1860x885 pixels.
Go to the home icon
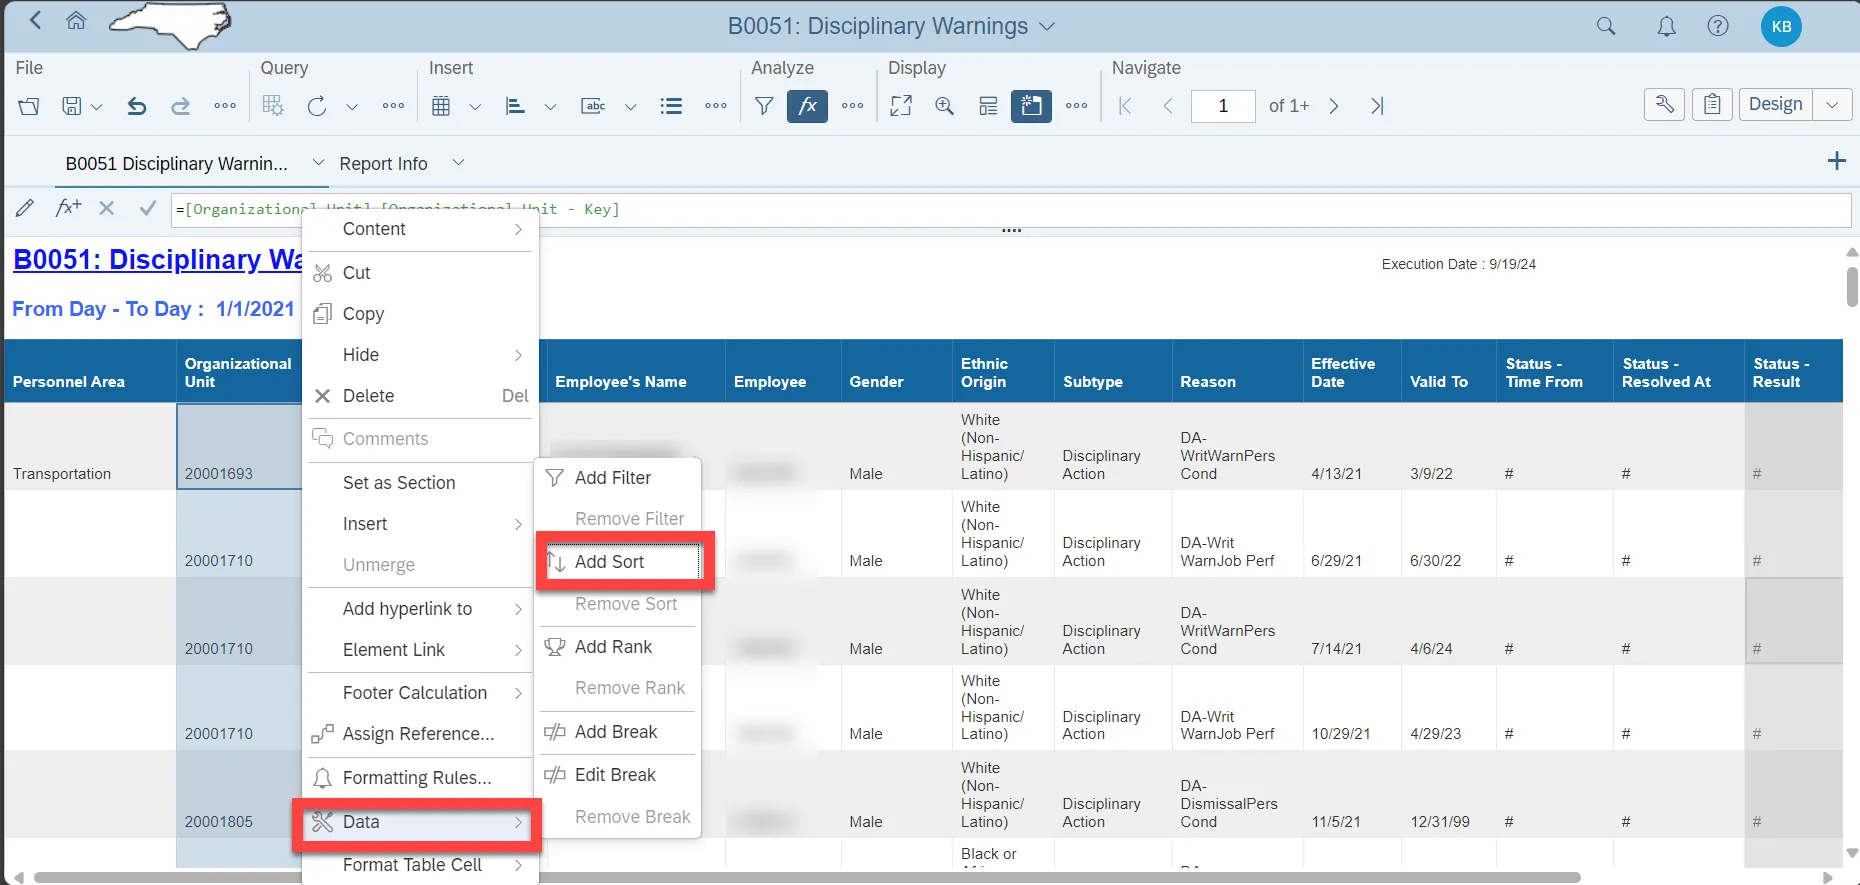(76, 21)
